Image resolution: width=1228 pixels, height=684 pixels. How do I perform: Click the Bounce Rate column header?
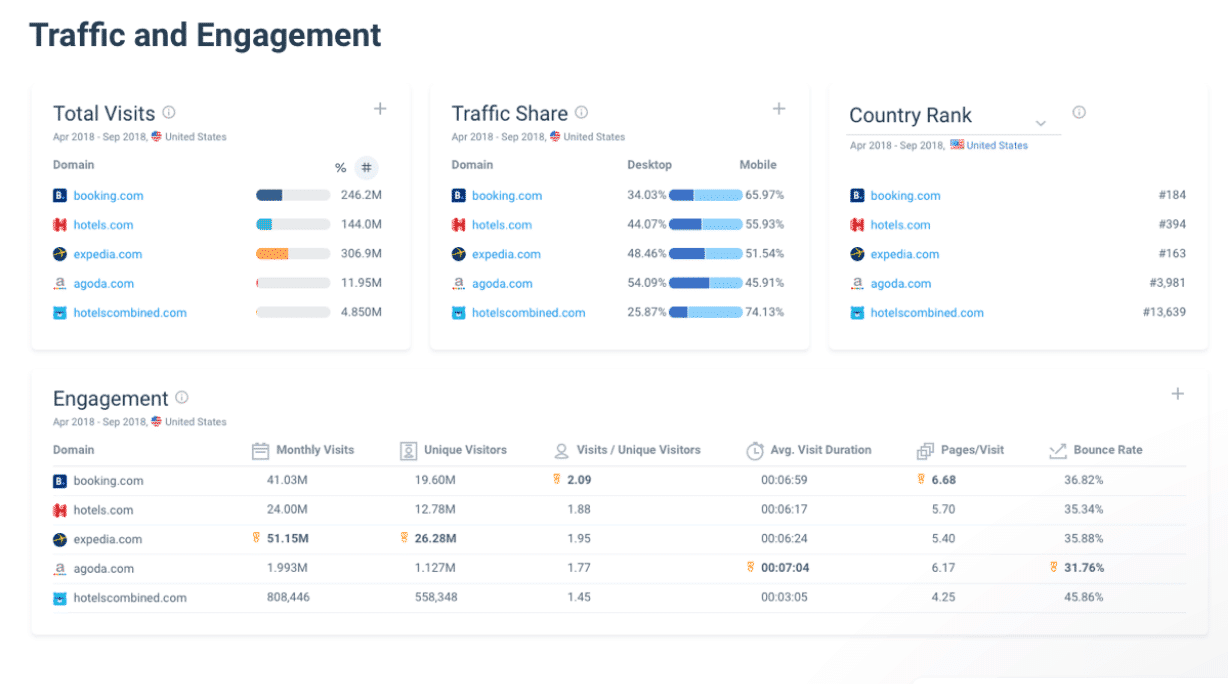tap(1108, 450)
